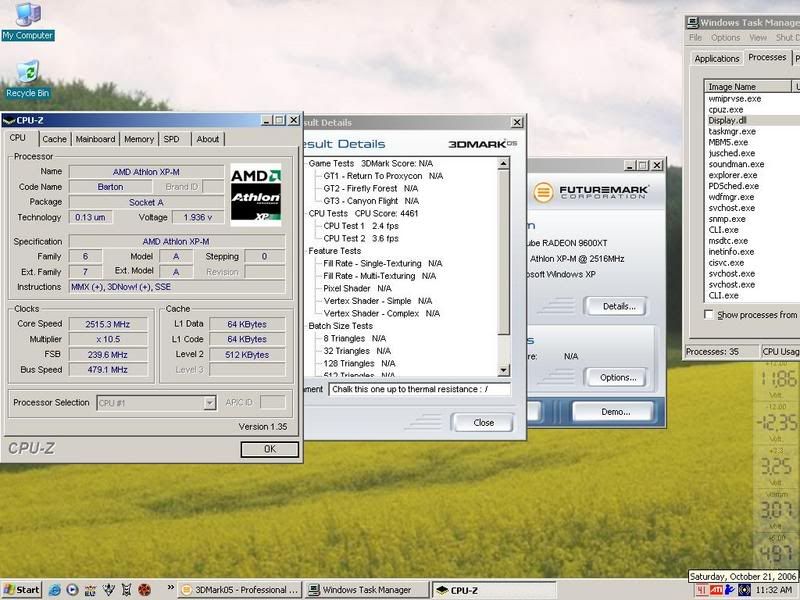Click the scroll up arrow in Result Details
800x600 pixels.
[x=504, y=164]
